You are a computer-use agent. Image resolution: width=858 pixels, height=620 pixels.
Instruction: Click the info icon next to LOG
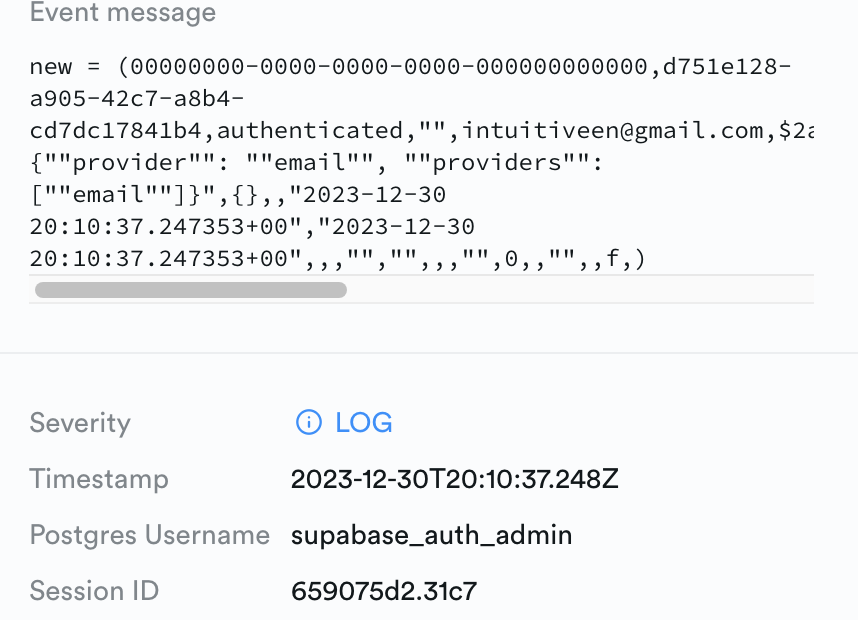(x=309, y=422)
